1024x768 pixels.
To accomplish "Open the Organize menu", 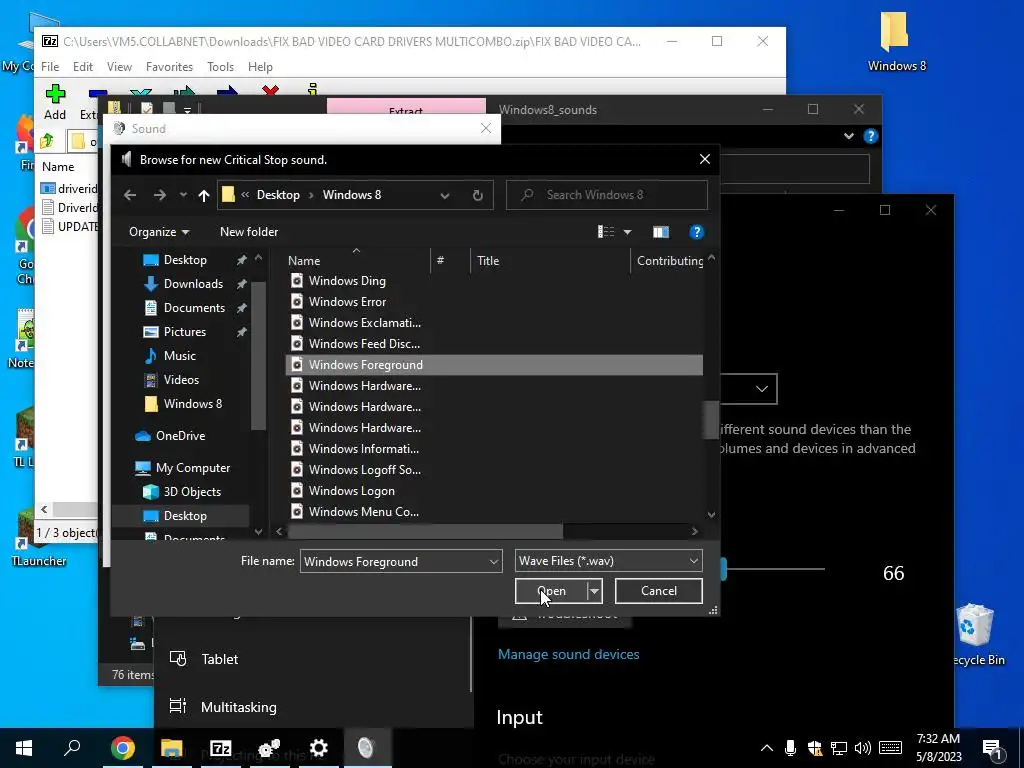I will 159,232.
